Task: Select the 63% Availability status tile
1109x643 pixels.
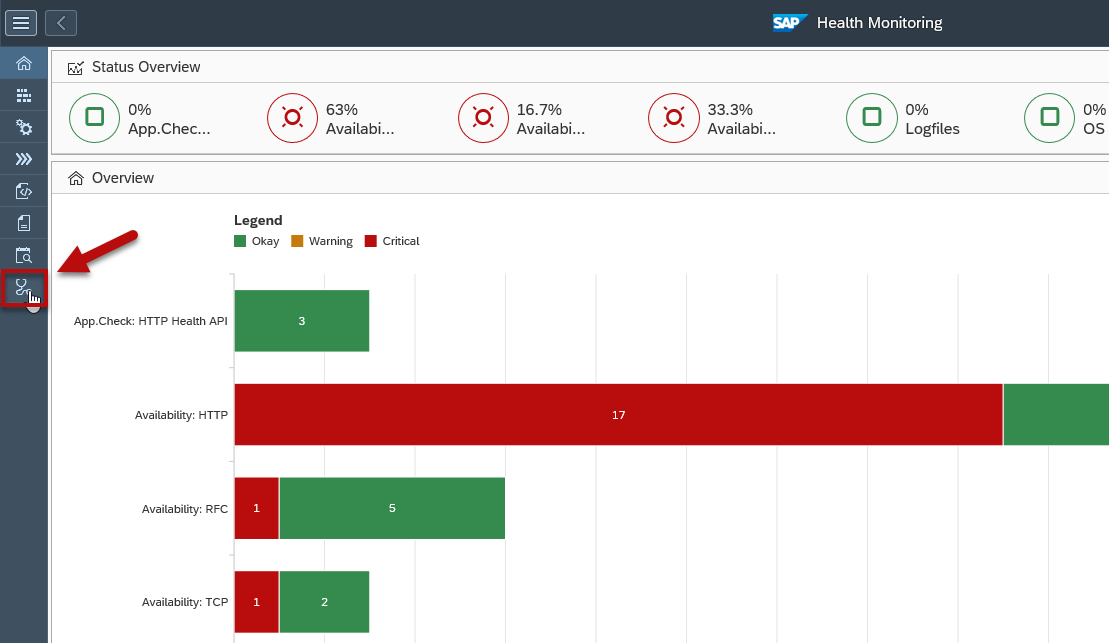Action: [x=331, y=118]
